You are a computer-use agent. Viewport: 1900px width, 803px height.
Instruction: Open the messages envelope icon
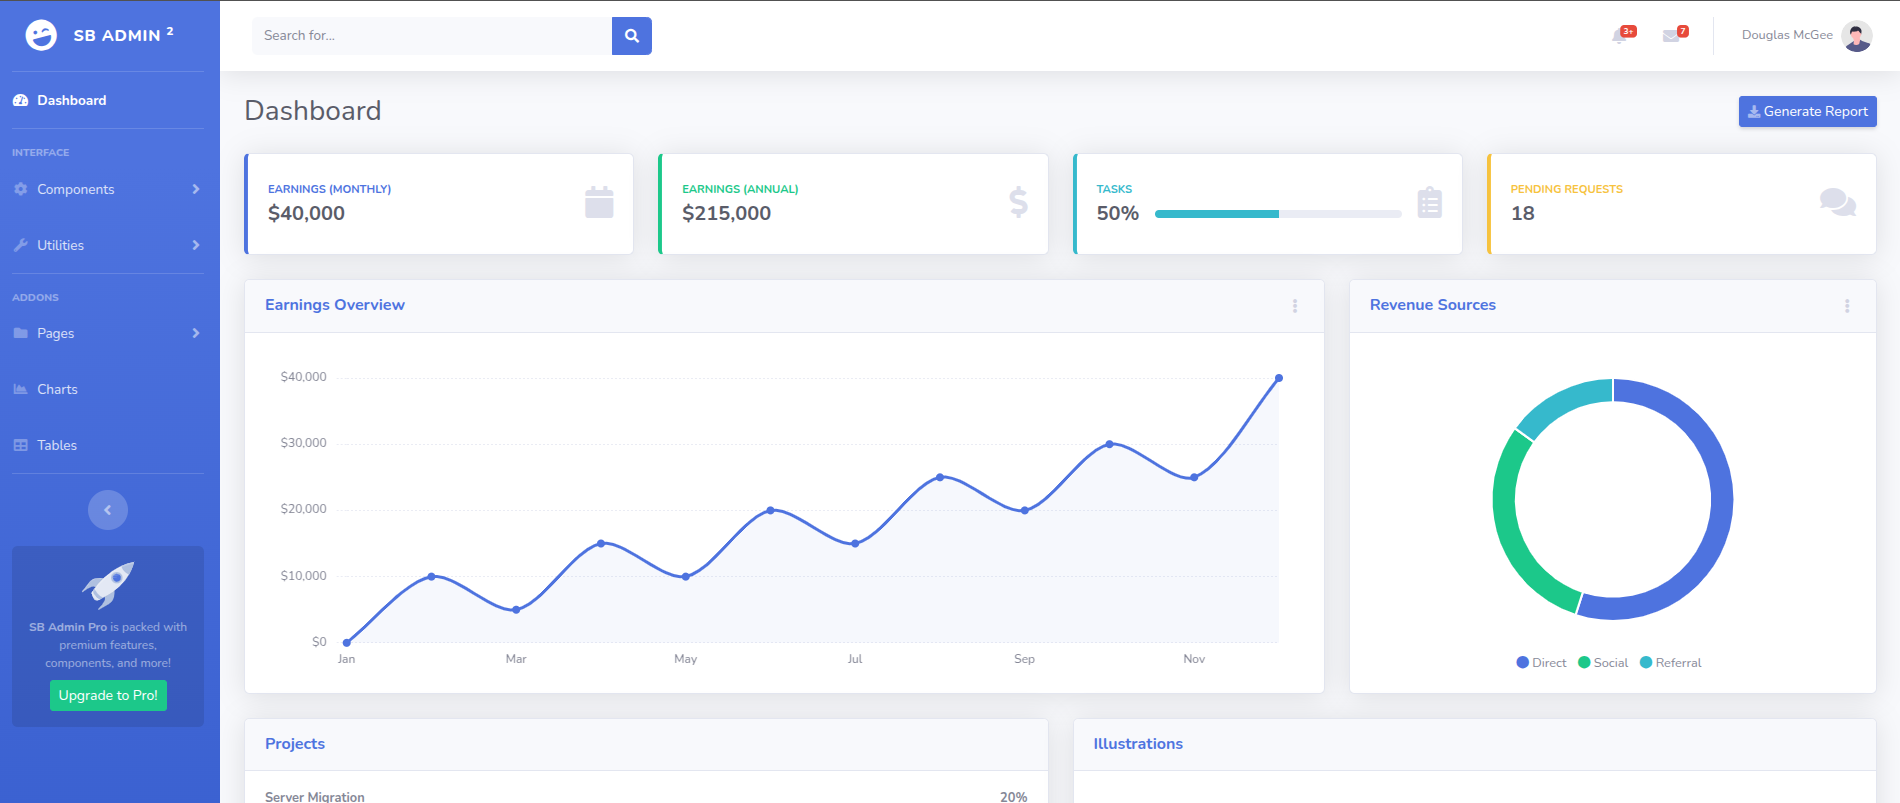click(x=1671, y=36)
